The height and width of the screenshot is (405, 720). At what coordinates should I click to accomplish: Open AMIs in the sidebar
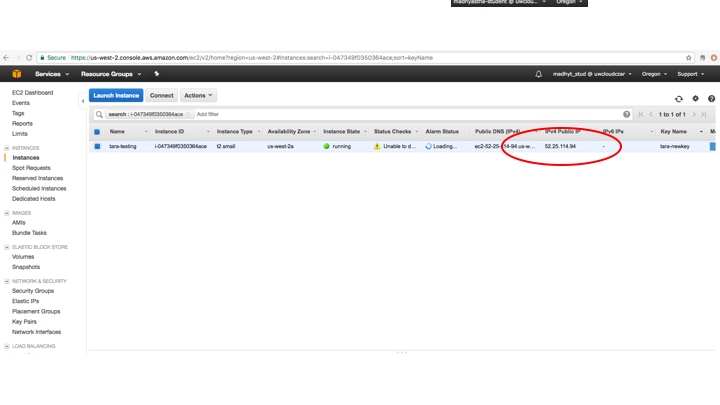19,223
